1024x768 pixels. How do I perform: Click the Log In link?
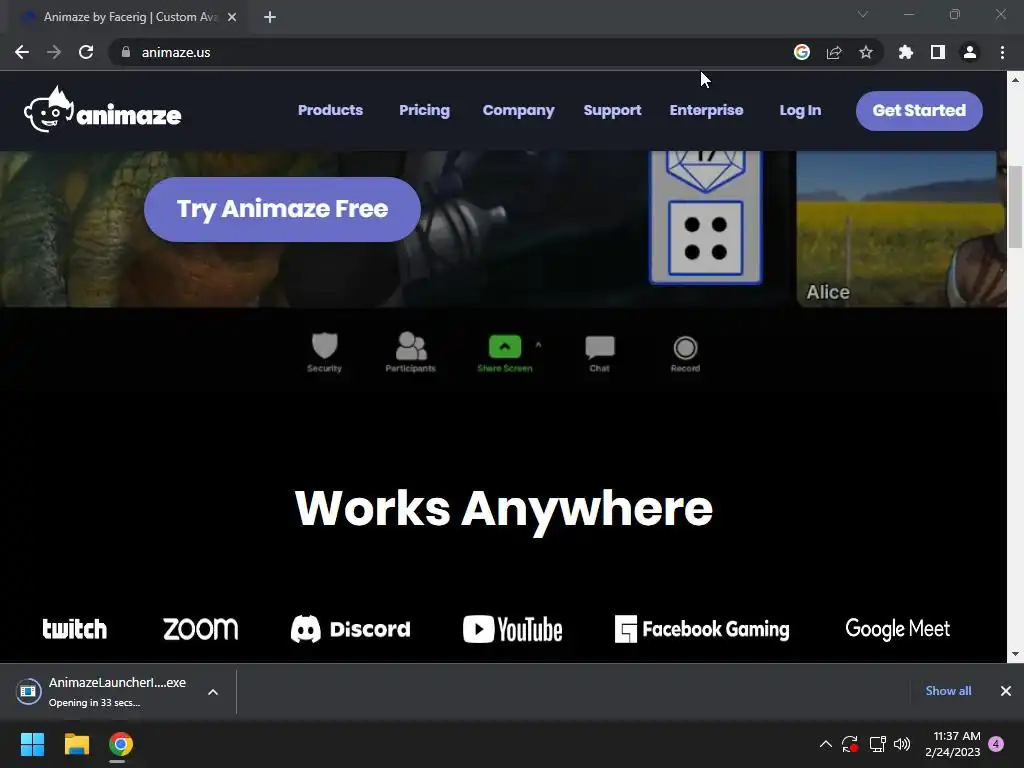pyautogui.click(x=800, y=110)
